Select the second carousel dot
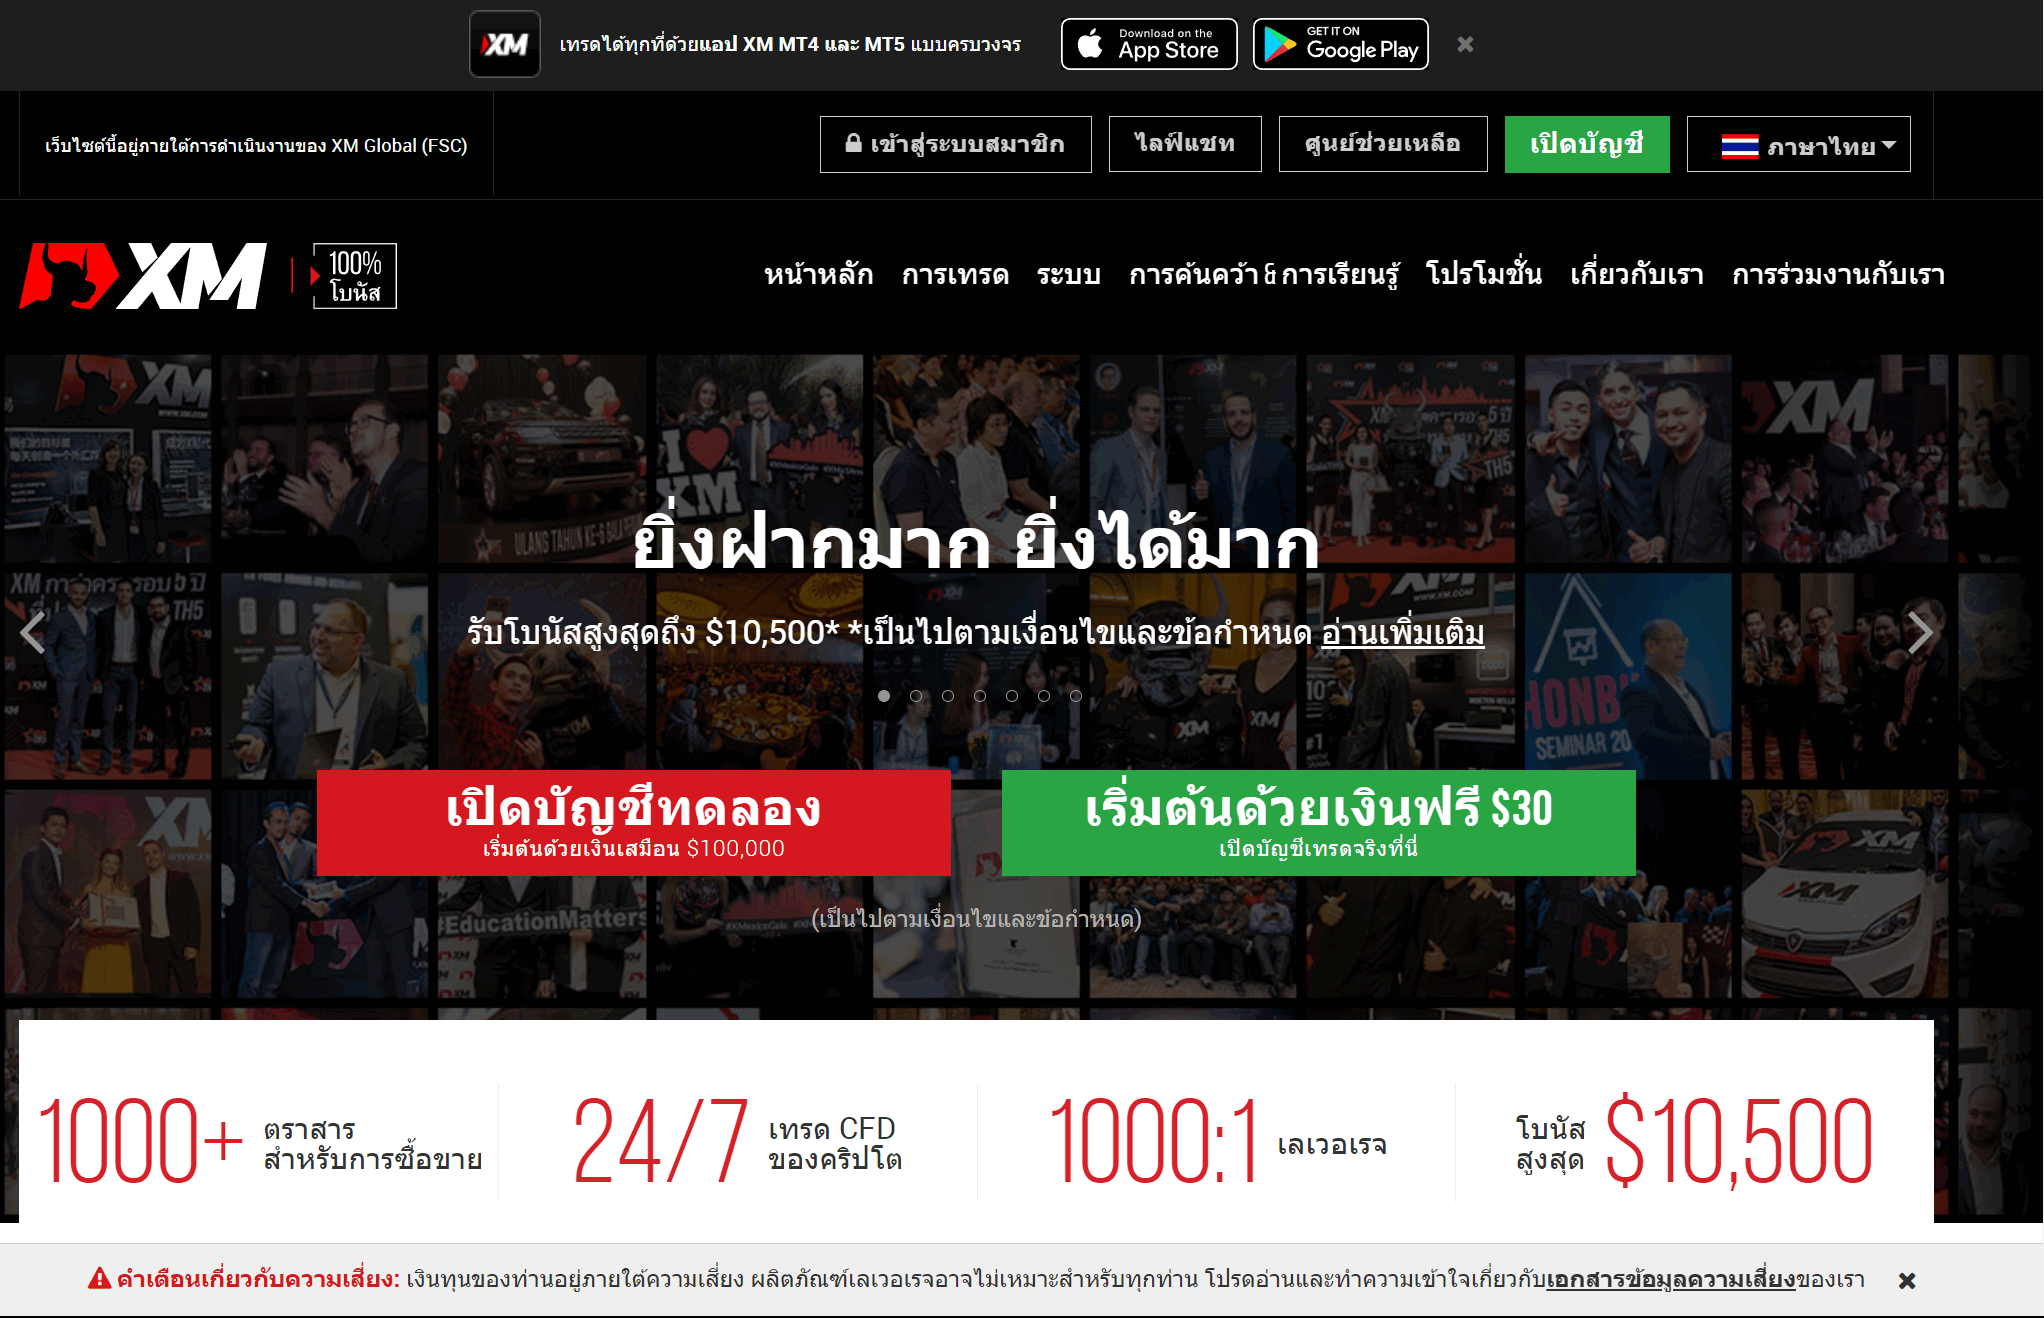The height and width of the screenshot is (1318, 2044). coord(916,696)
